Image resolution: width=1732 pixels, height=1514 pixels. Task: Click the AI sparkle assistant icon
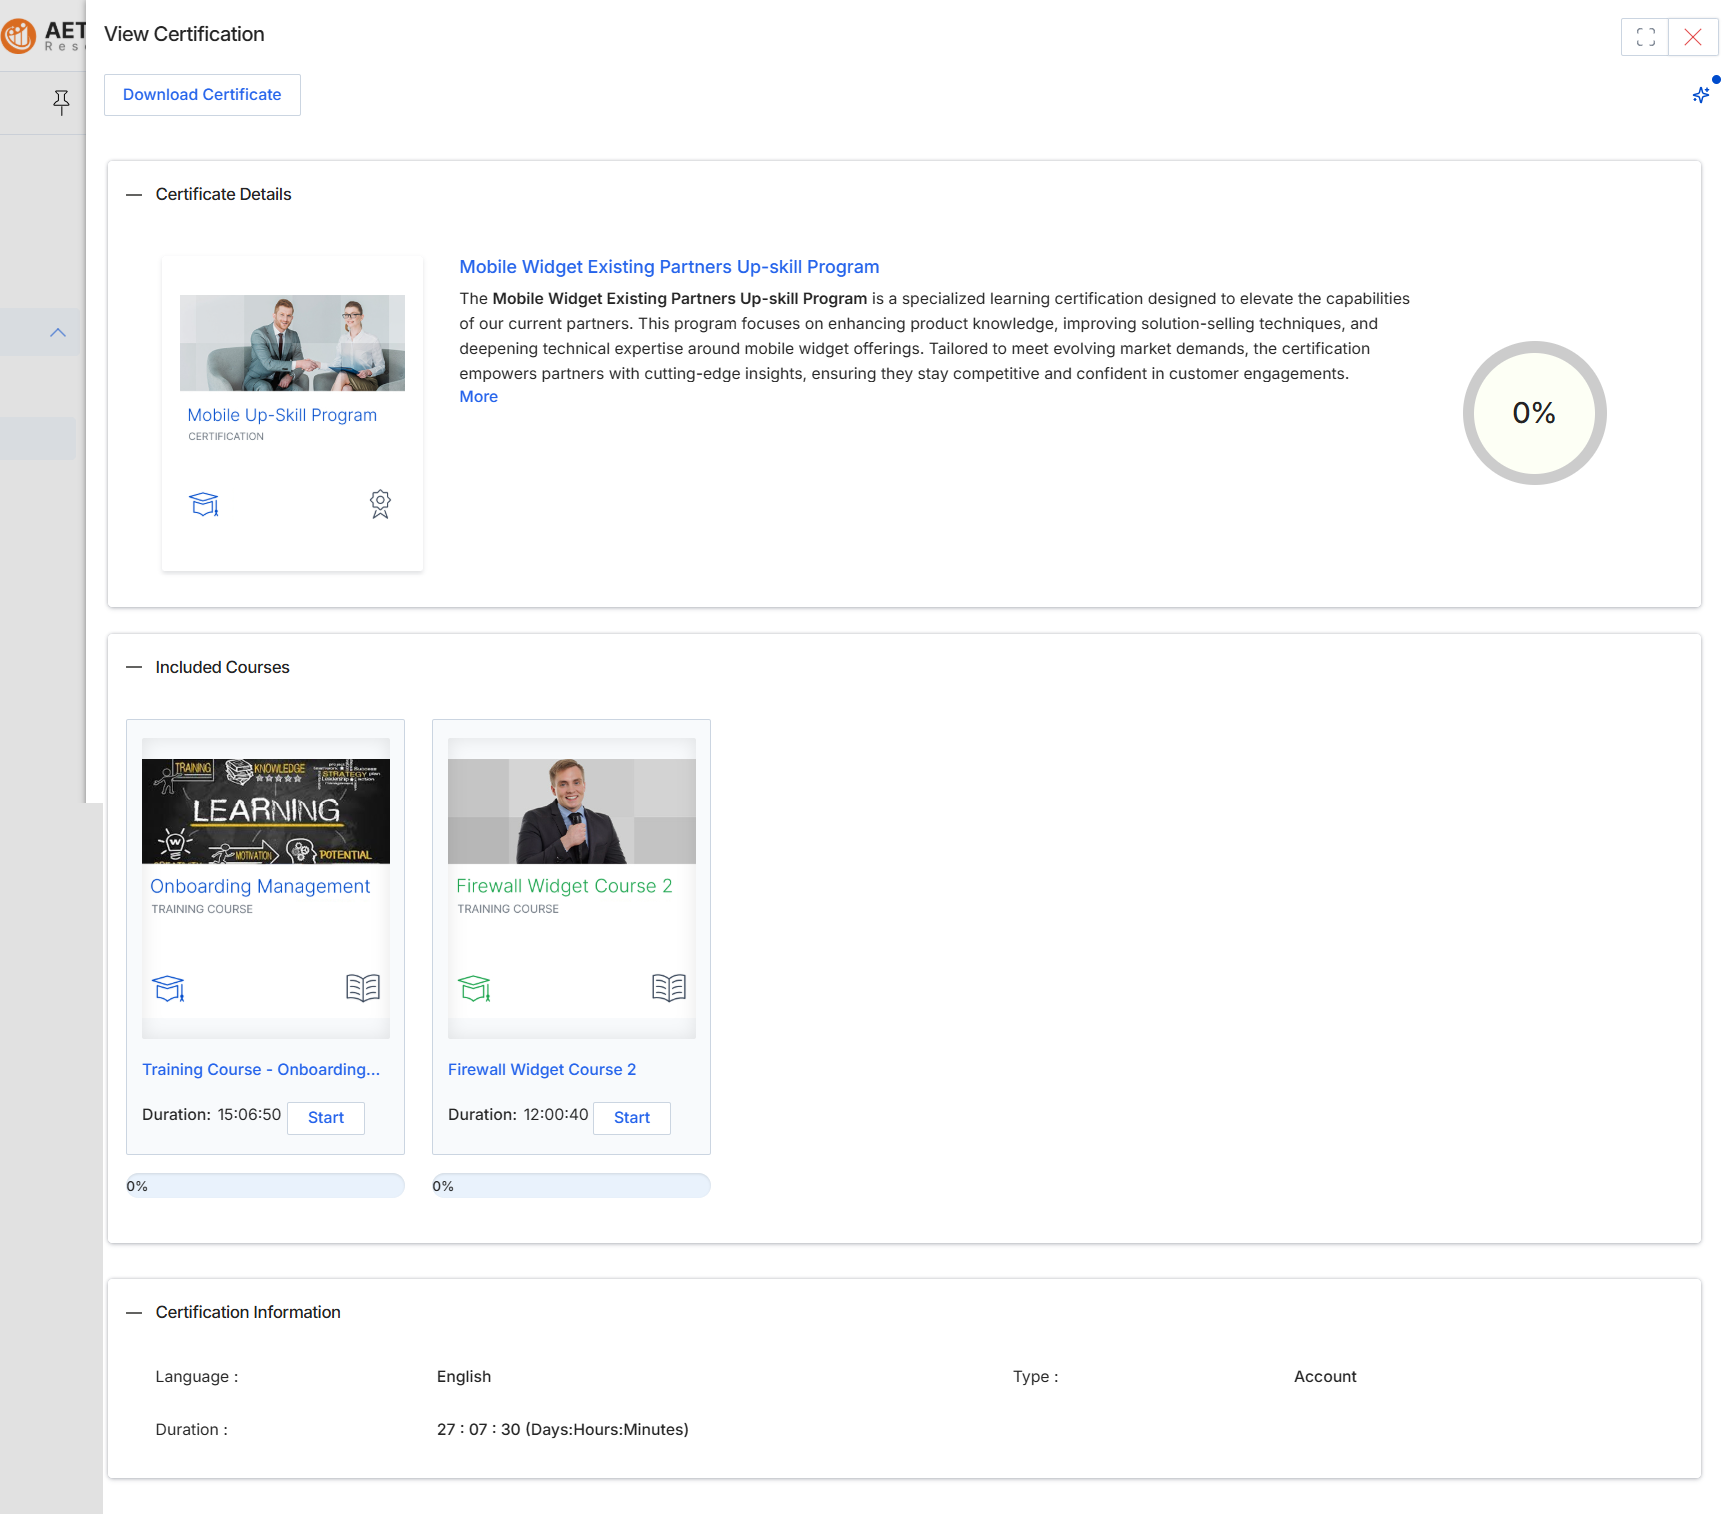click(x=1701, y=95)
